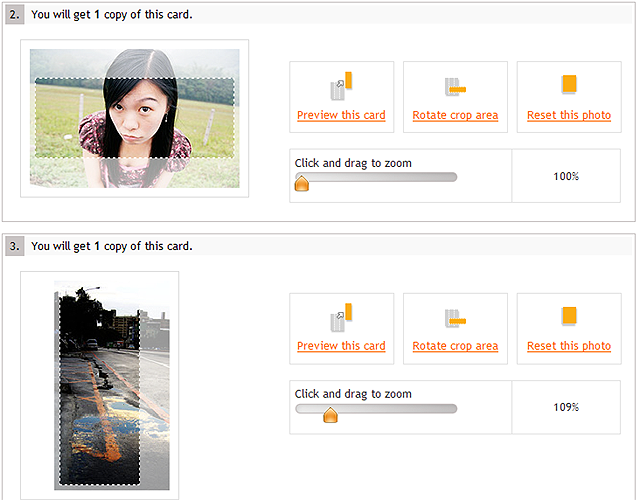The height and width of the screenshot is (500, 640).
Task: Click the Preview icon for card 2
Action: click(341, 86)
